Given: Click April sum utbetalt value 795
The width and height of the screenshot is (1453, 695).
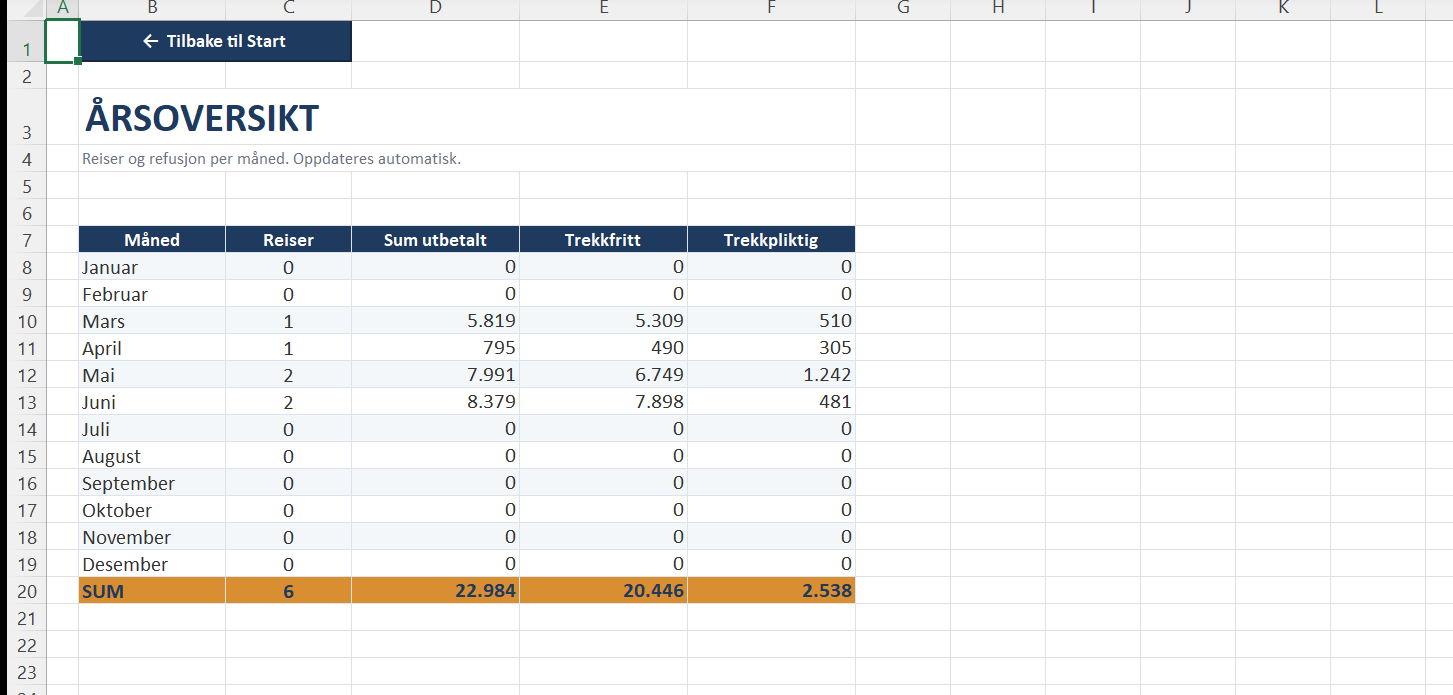Looking at the screenshot, I should point(435,348).
